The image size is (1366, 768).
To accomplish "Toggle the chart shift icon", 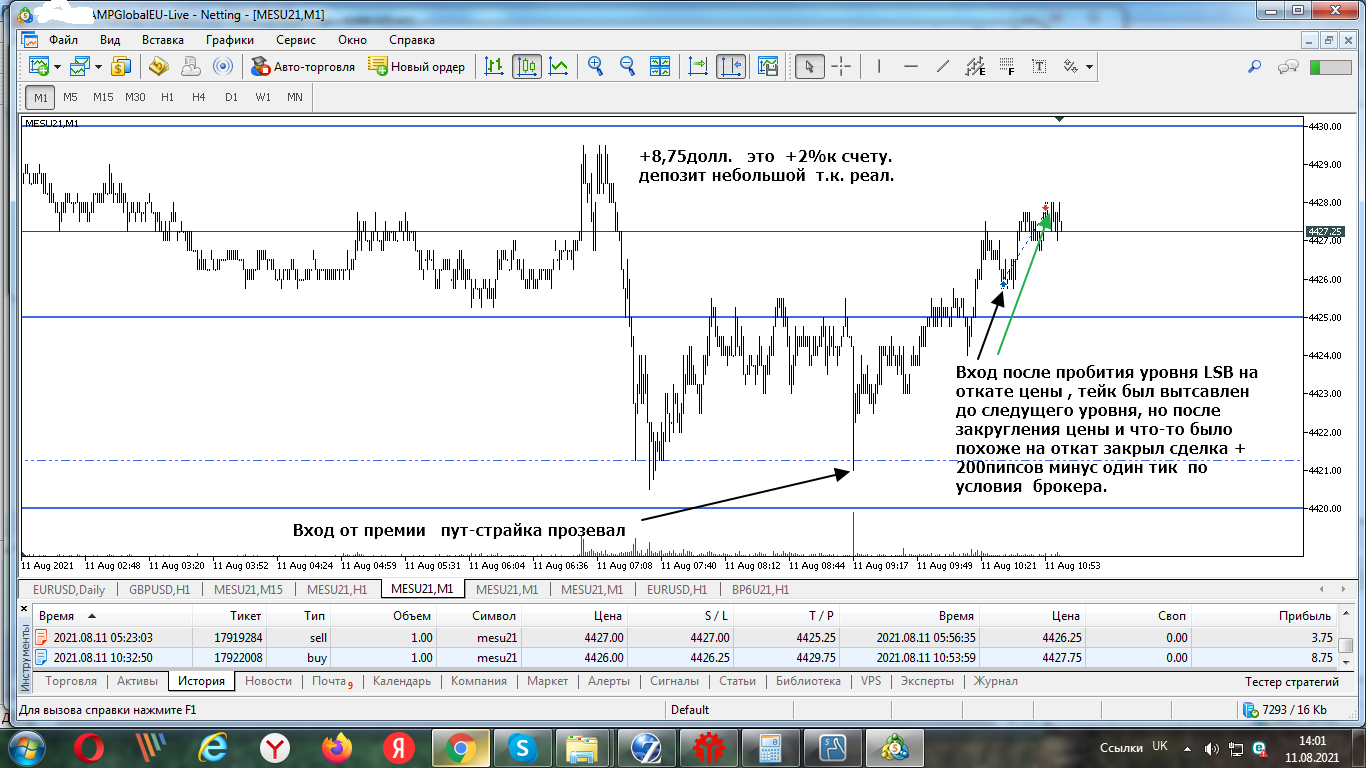I will pos(731,67).
